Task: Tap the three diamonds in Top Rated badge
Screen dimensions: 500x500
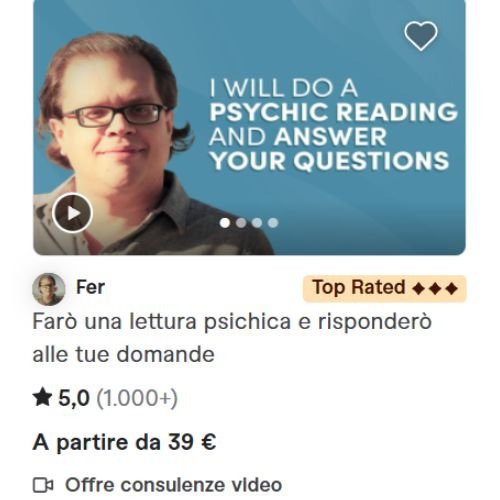Action: pyautogui.click(x=435, y=288)
